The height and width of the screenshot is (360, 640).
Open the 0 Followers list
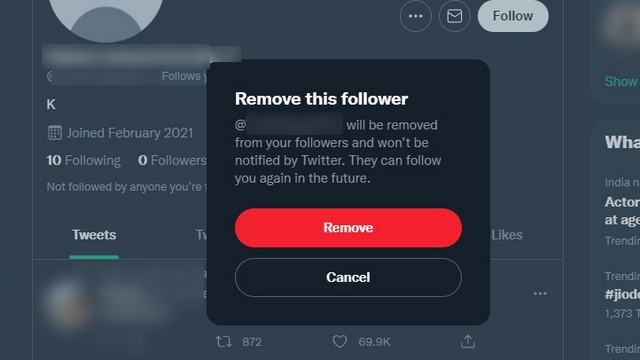point(172,160)
